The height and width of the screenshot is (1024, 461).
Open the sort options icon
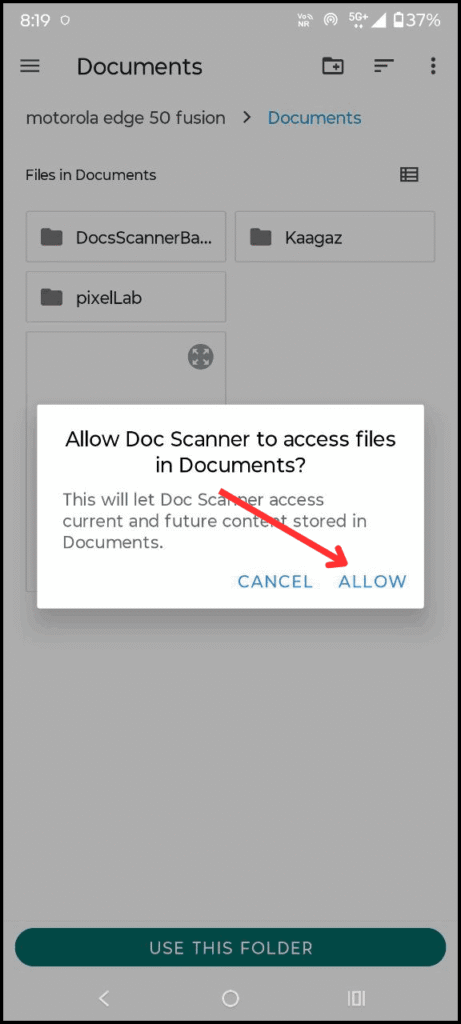[384, 66]
